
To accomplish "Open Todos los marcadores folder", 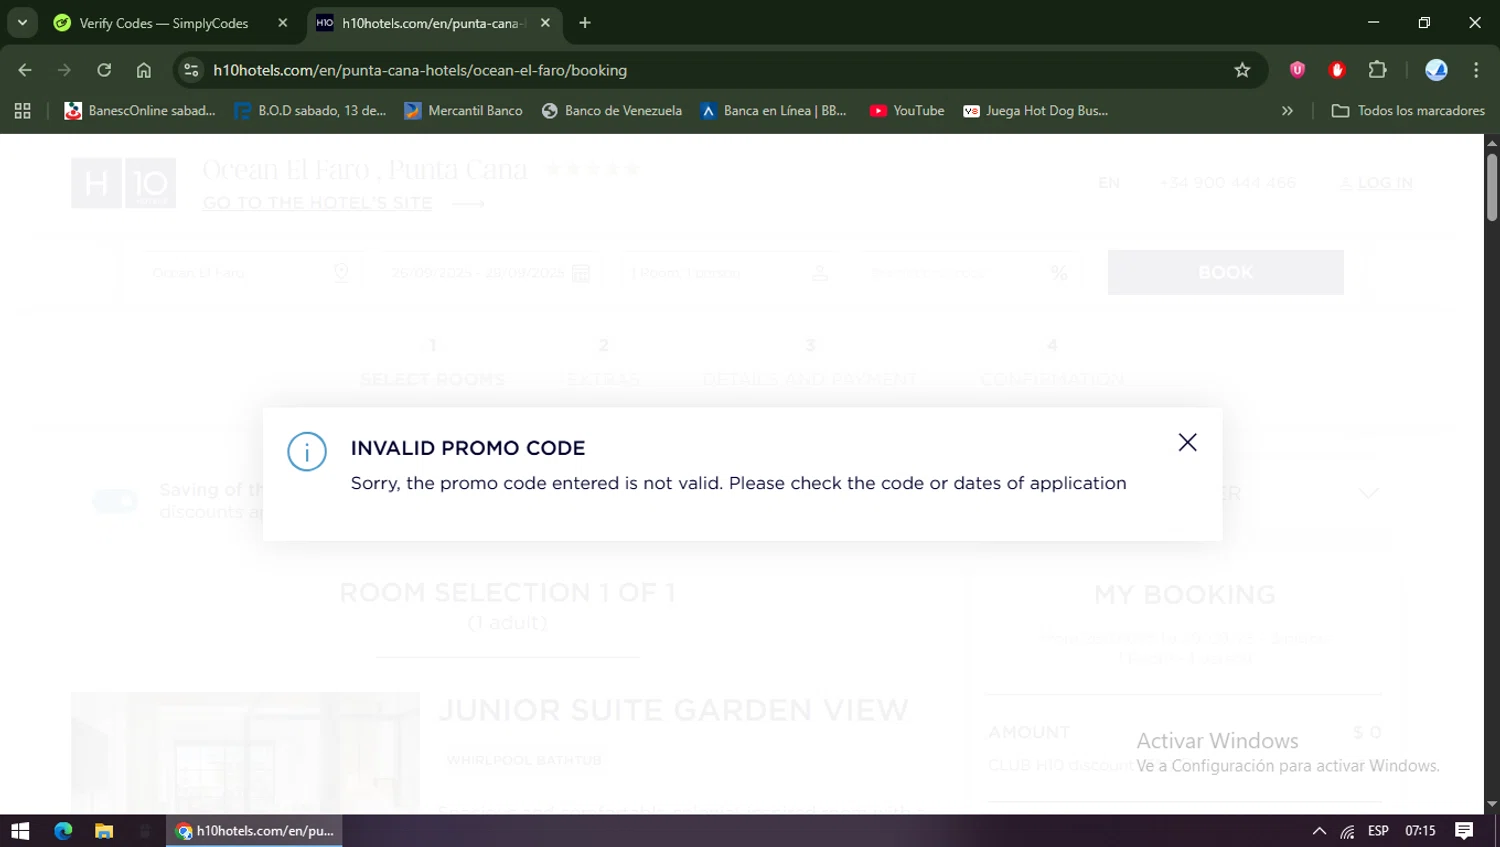I will tap(1408, 111).
